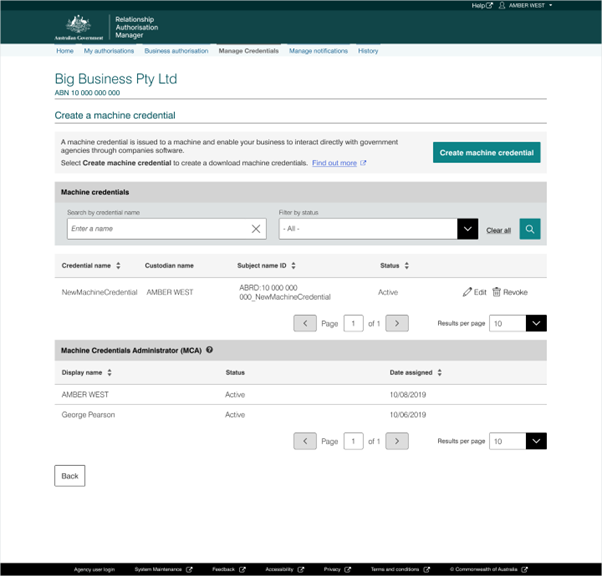Click the 10/08/2019 date assigned cell
Image resolution: width=602 pixels, height=576 pixels.
(x=408, y=395)
